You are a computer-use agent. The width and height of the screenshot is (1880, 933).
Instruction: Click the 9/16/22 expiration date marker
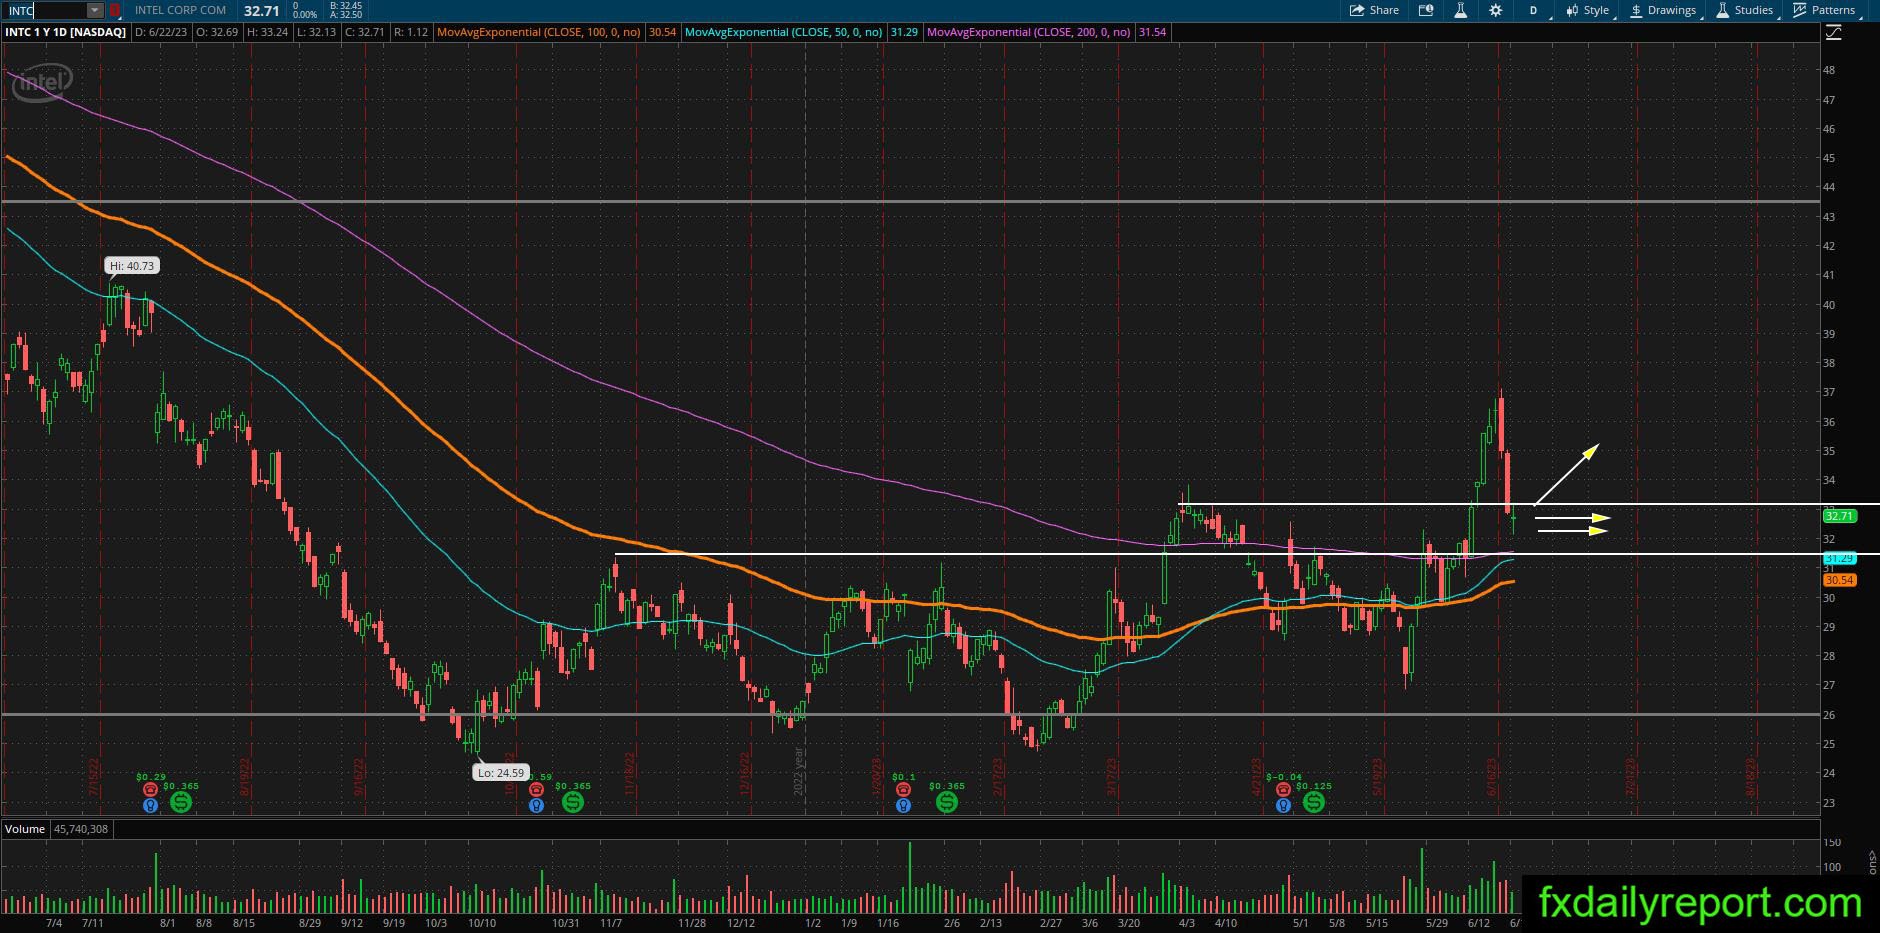coord(358,776)
